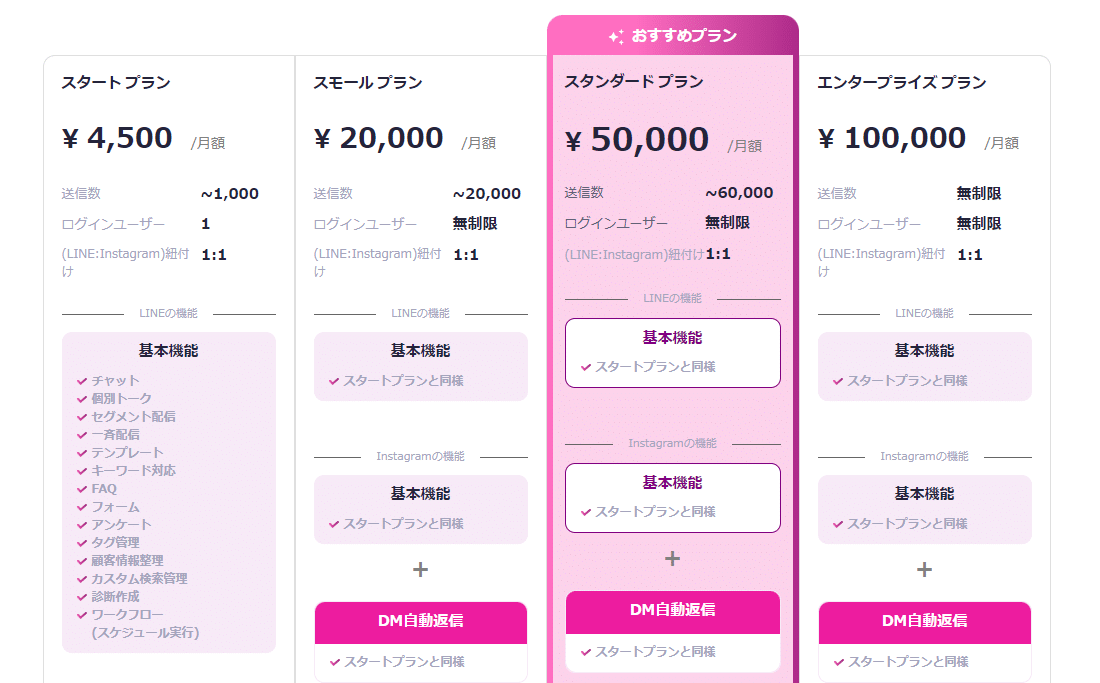The image size is (1100, 683).
Task: Click Instagram 基本機能 box in Standard plan
Action: pyautogui.click(x=672, y=498)
